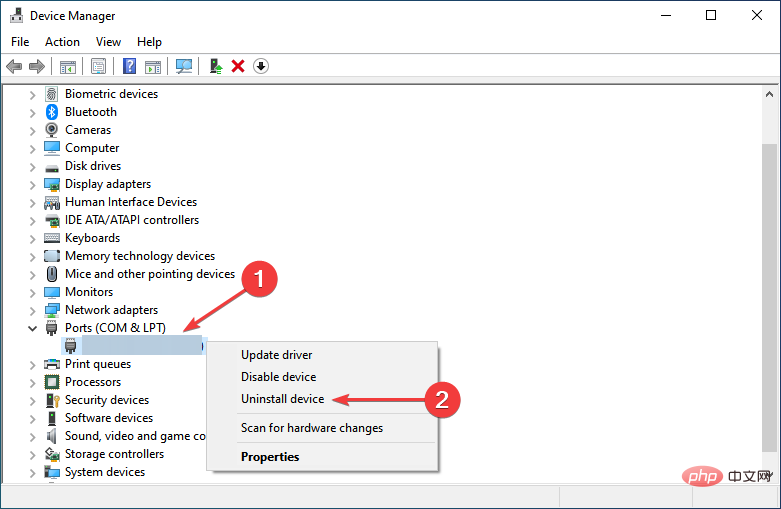This screenshot has width=781, height=509.
Task: Click the Bluetooth device icon
Action: click(52, 112)
